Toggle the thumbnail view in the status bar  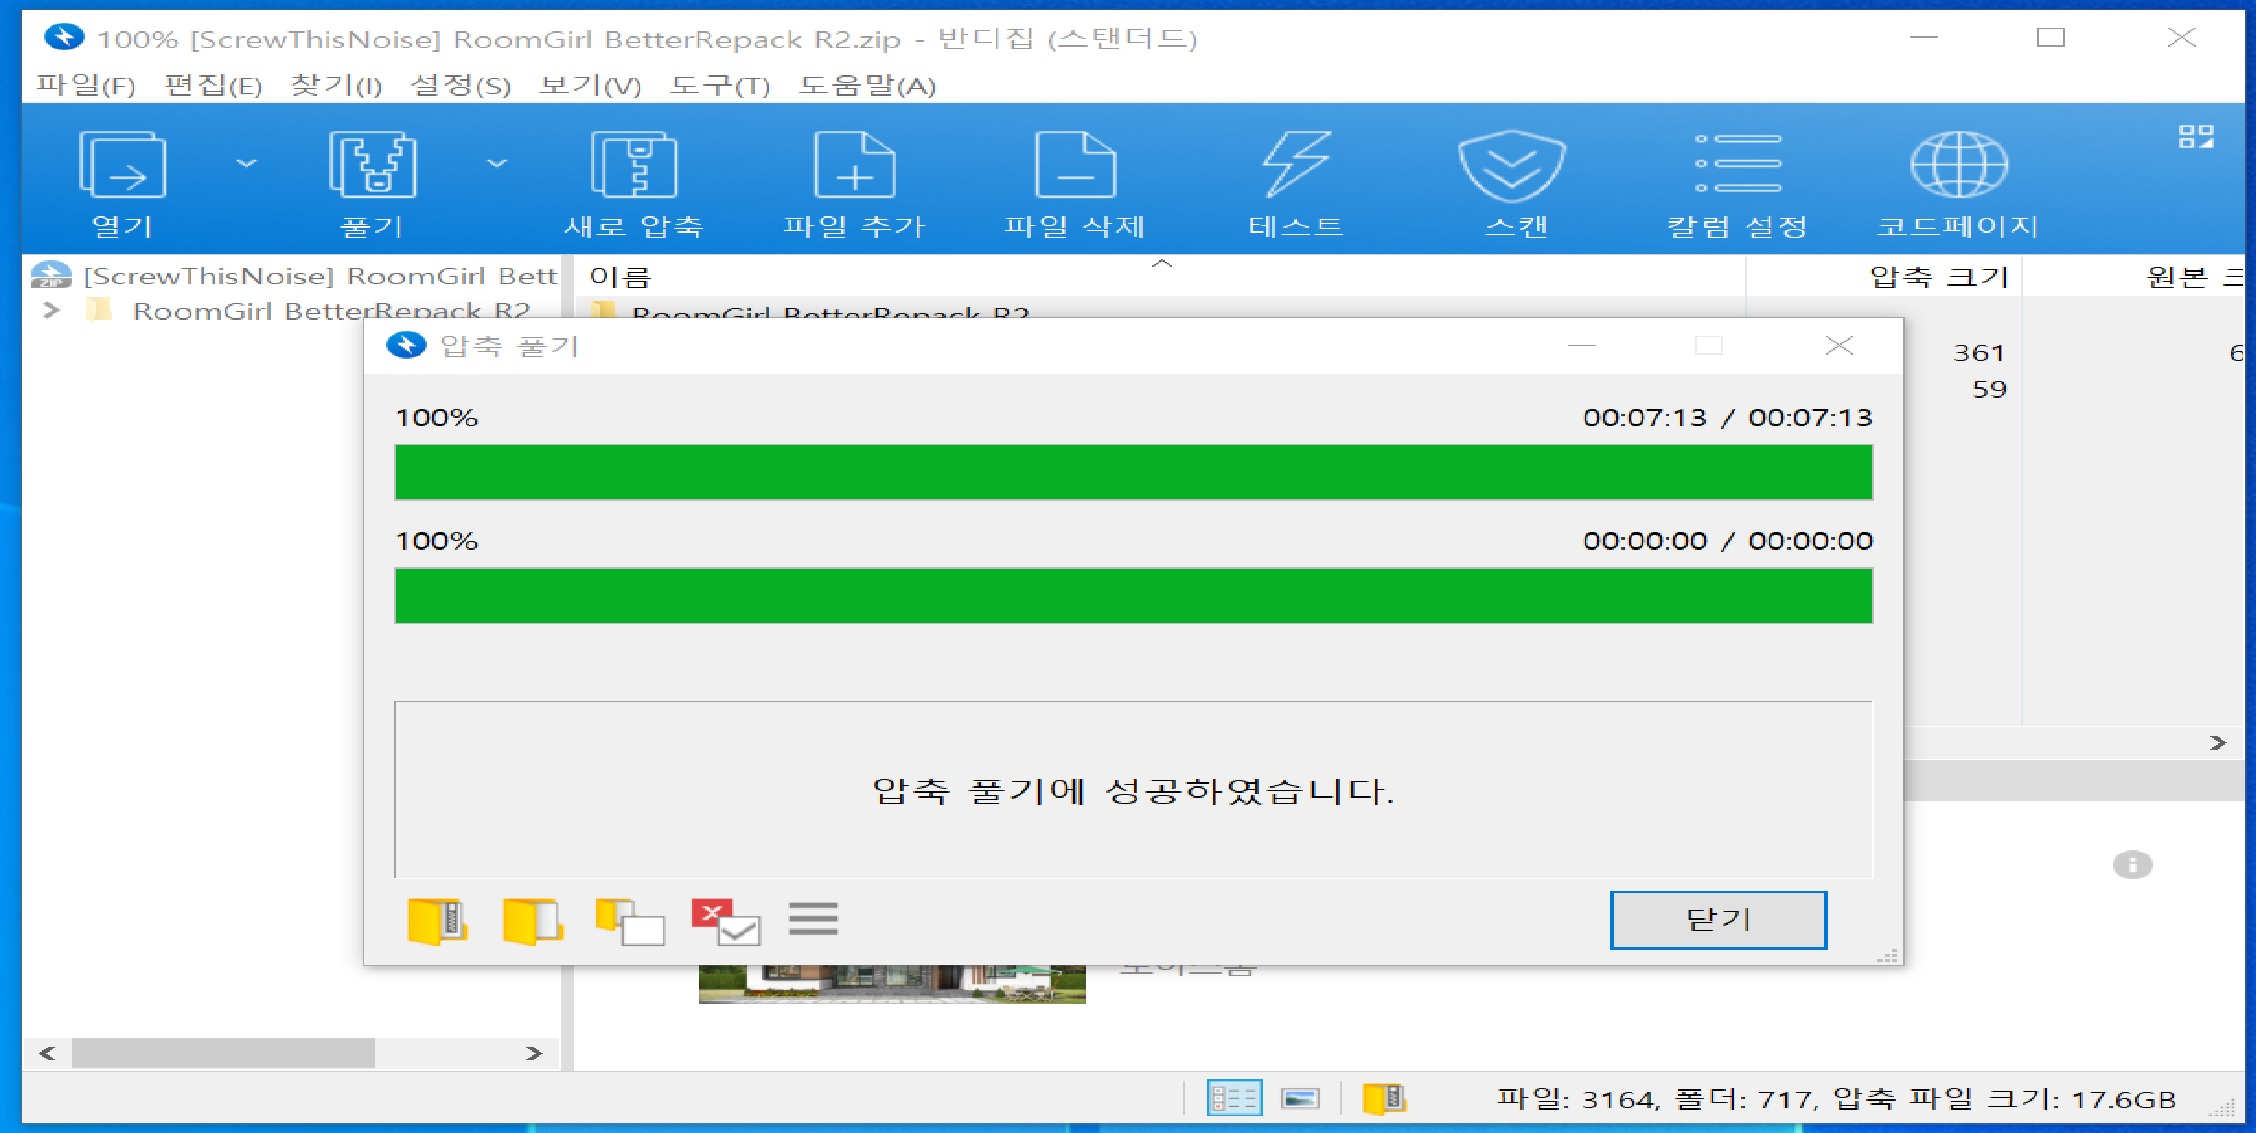(x=1300, y=1099)
